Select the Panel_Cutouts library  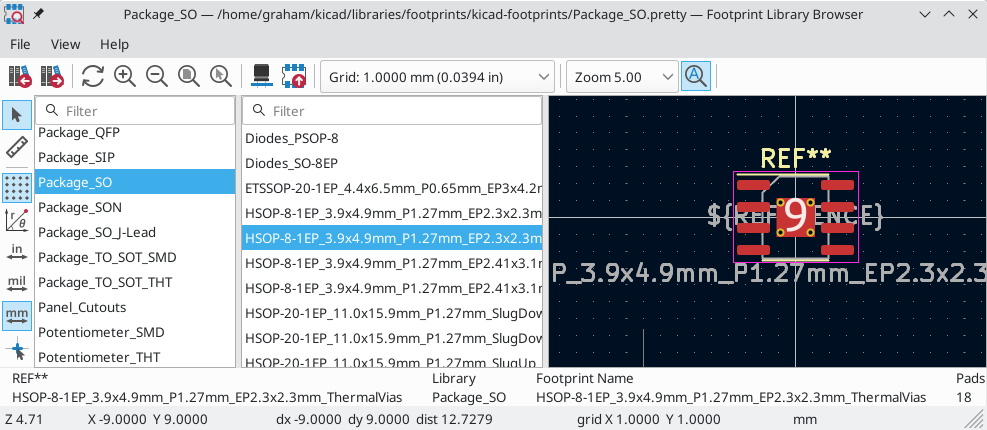pos(135,307)
